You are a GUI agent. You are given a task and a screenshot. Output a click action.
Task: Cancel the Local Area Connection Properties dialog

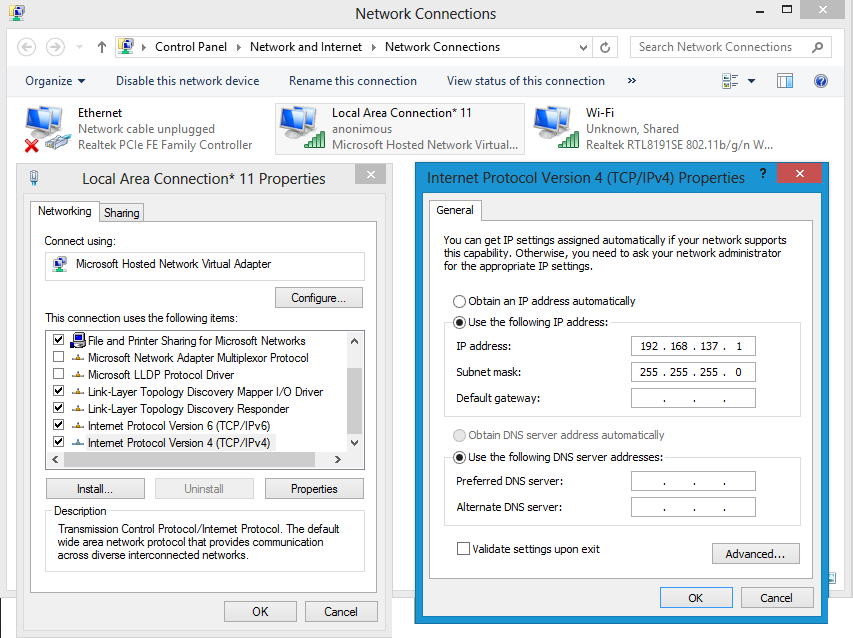pos(341,612)
